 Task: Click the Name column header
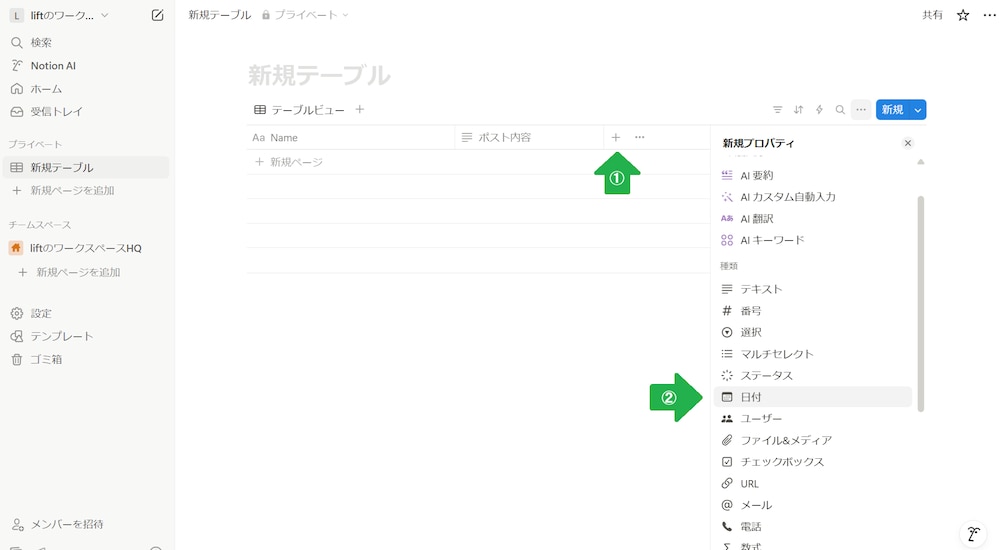click(351, 137)
